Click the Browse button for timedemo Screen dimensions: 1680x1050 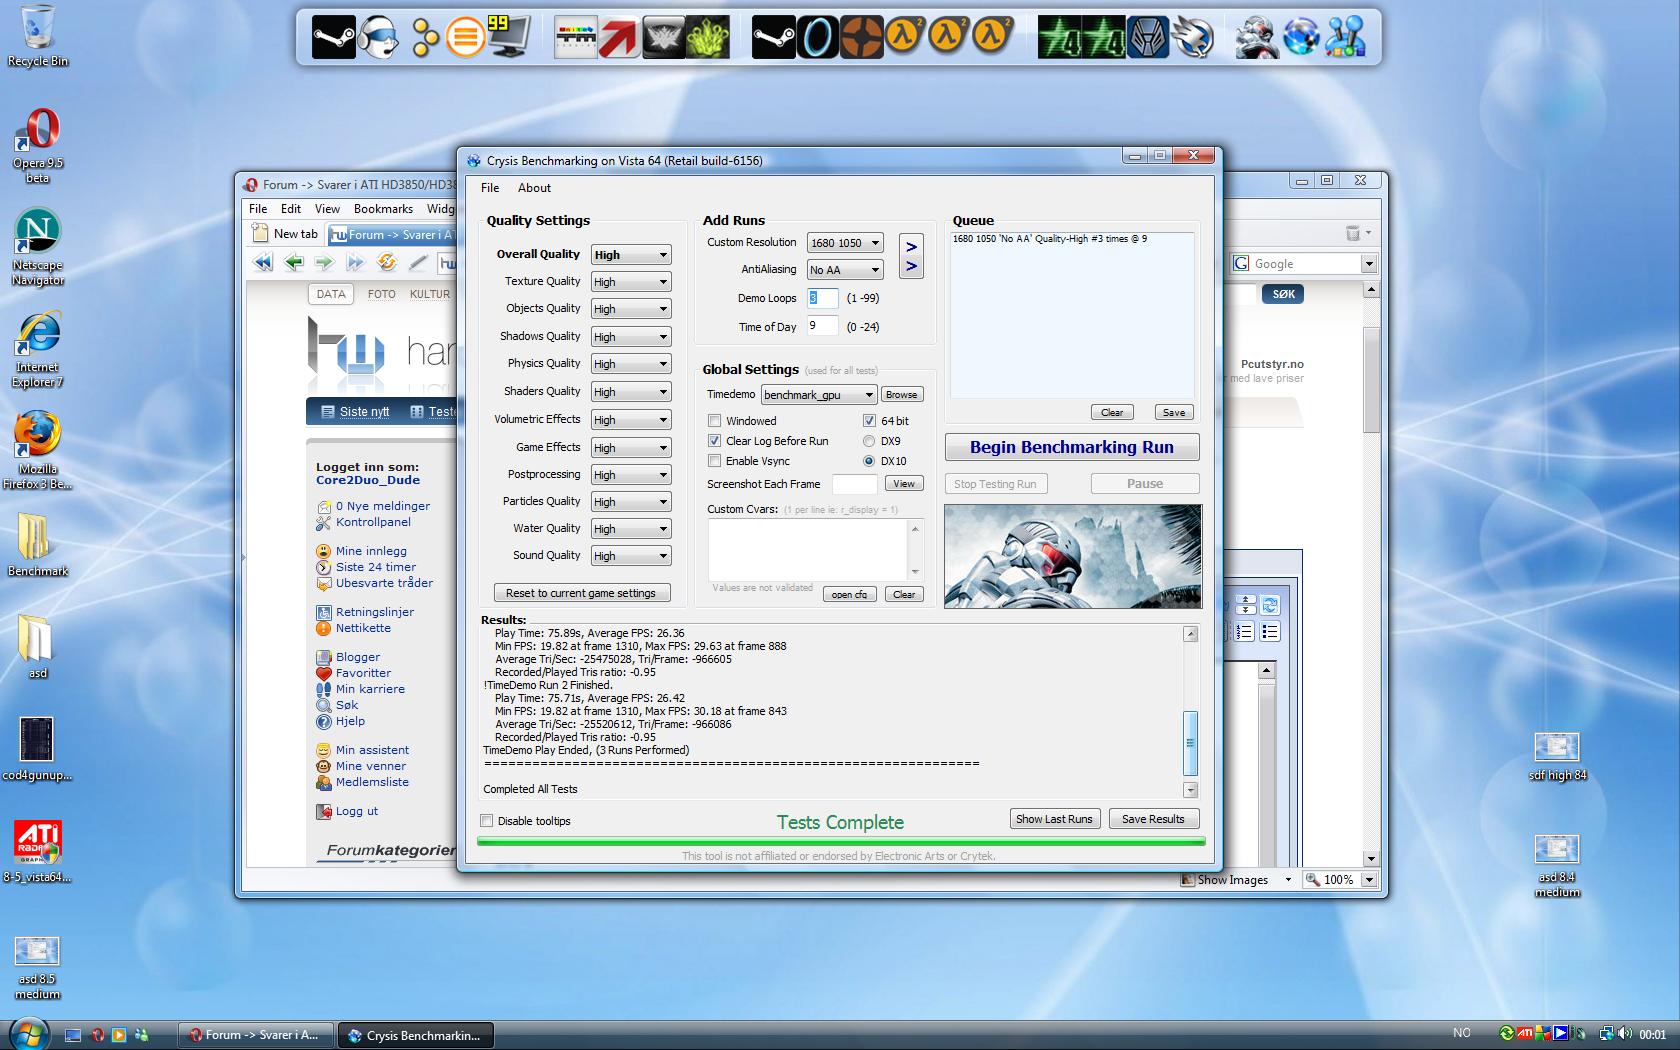[x=901, y=395]
